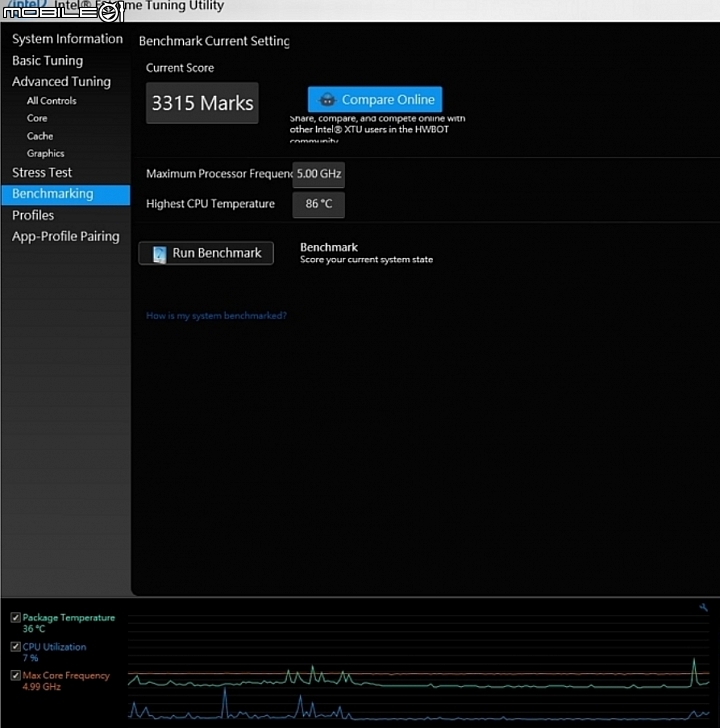Toggle Max Core Frequency checkbox

pyautogui.click(x=15, y=676)
